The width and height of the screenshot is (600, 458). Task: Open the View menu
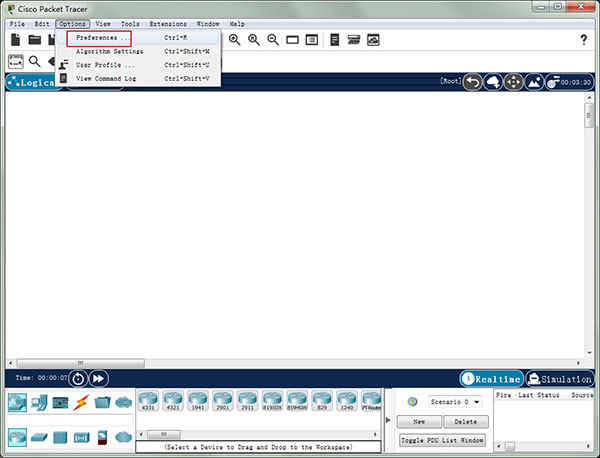[x=103, y=24]
